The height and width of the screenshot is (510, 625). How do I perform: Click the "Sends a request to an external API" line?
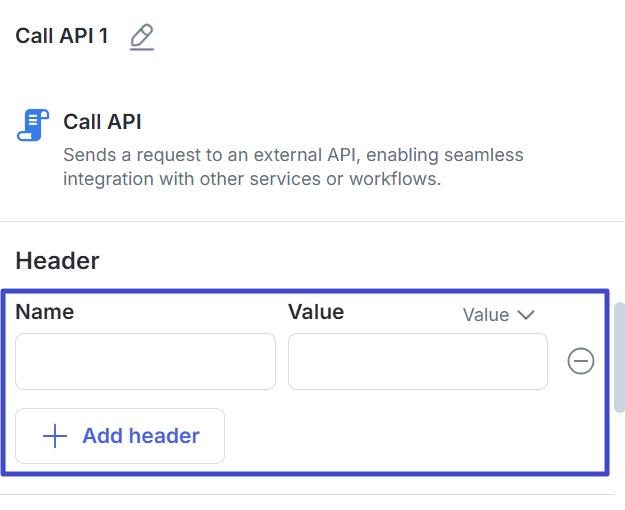(x=293, y=156)
